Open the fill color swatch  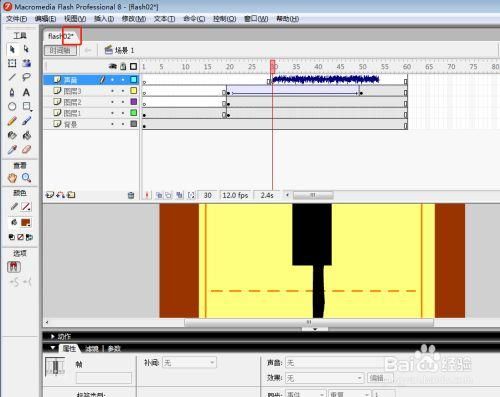pos(26,222)
